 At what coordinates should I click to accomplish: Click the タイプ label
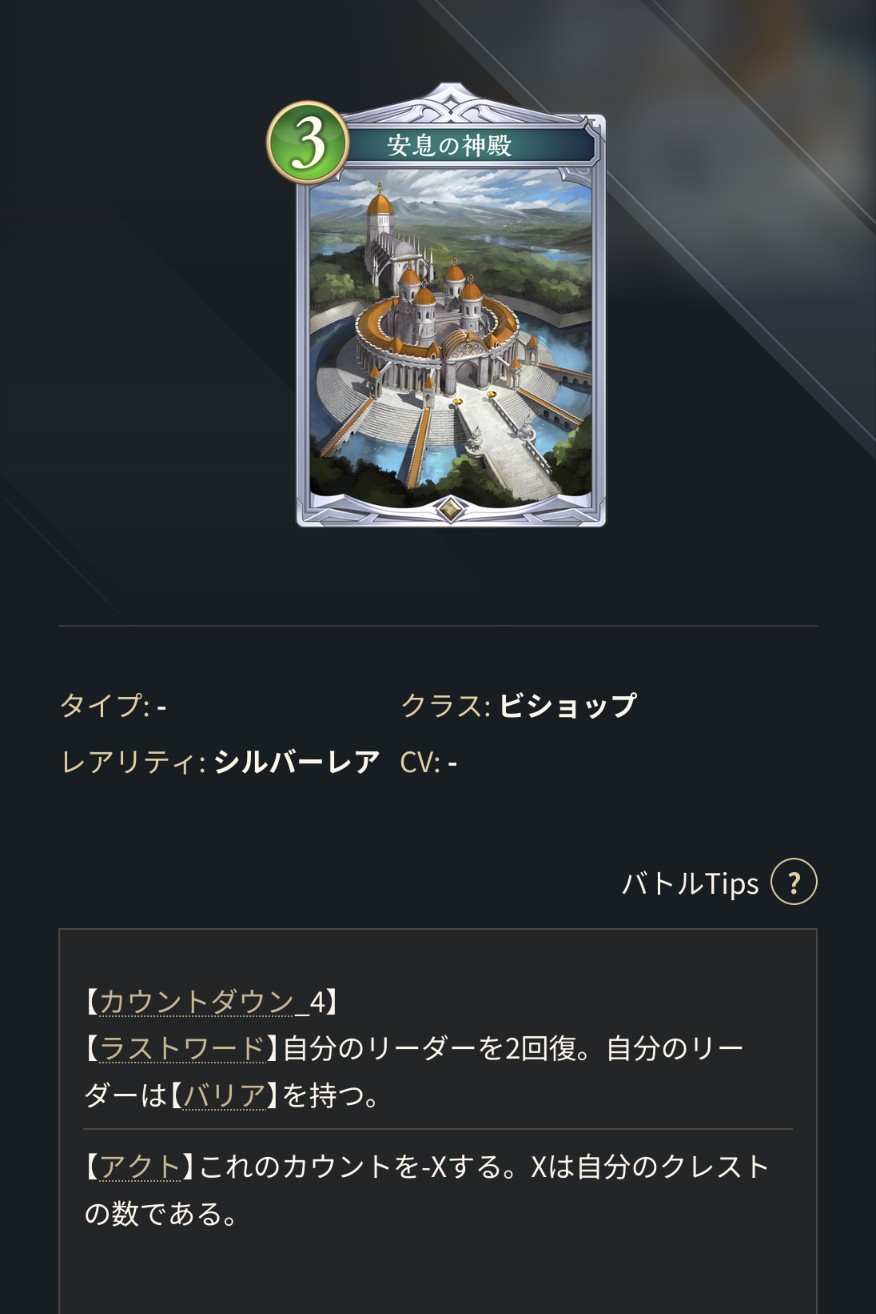coord(104,705)
